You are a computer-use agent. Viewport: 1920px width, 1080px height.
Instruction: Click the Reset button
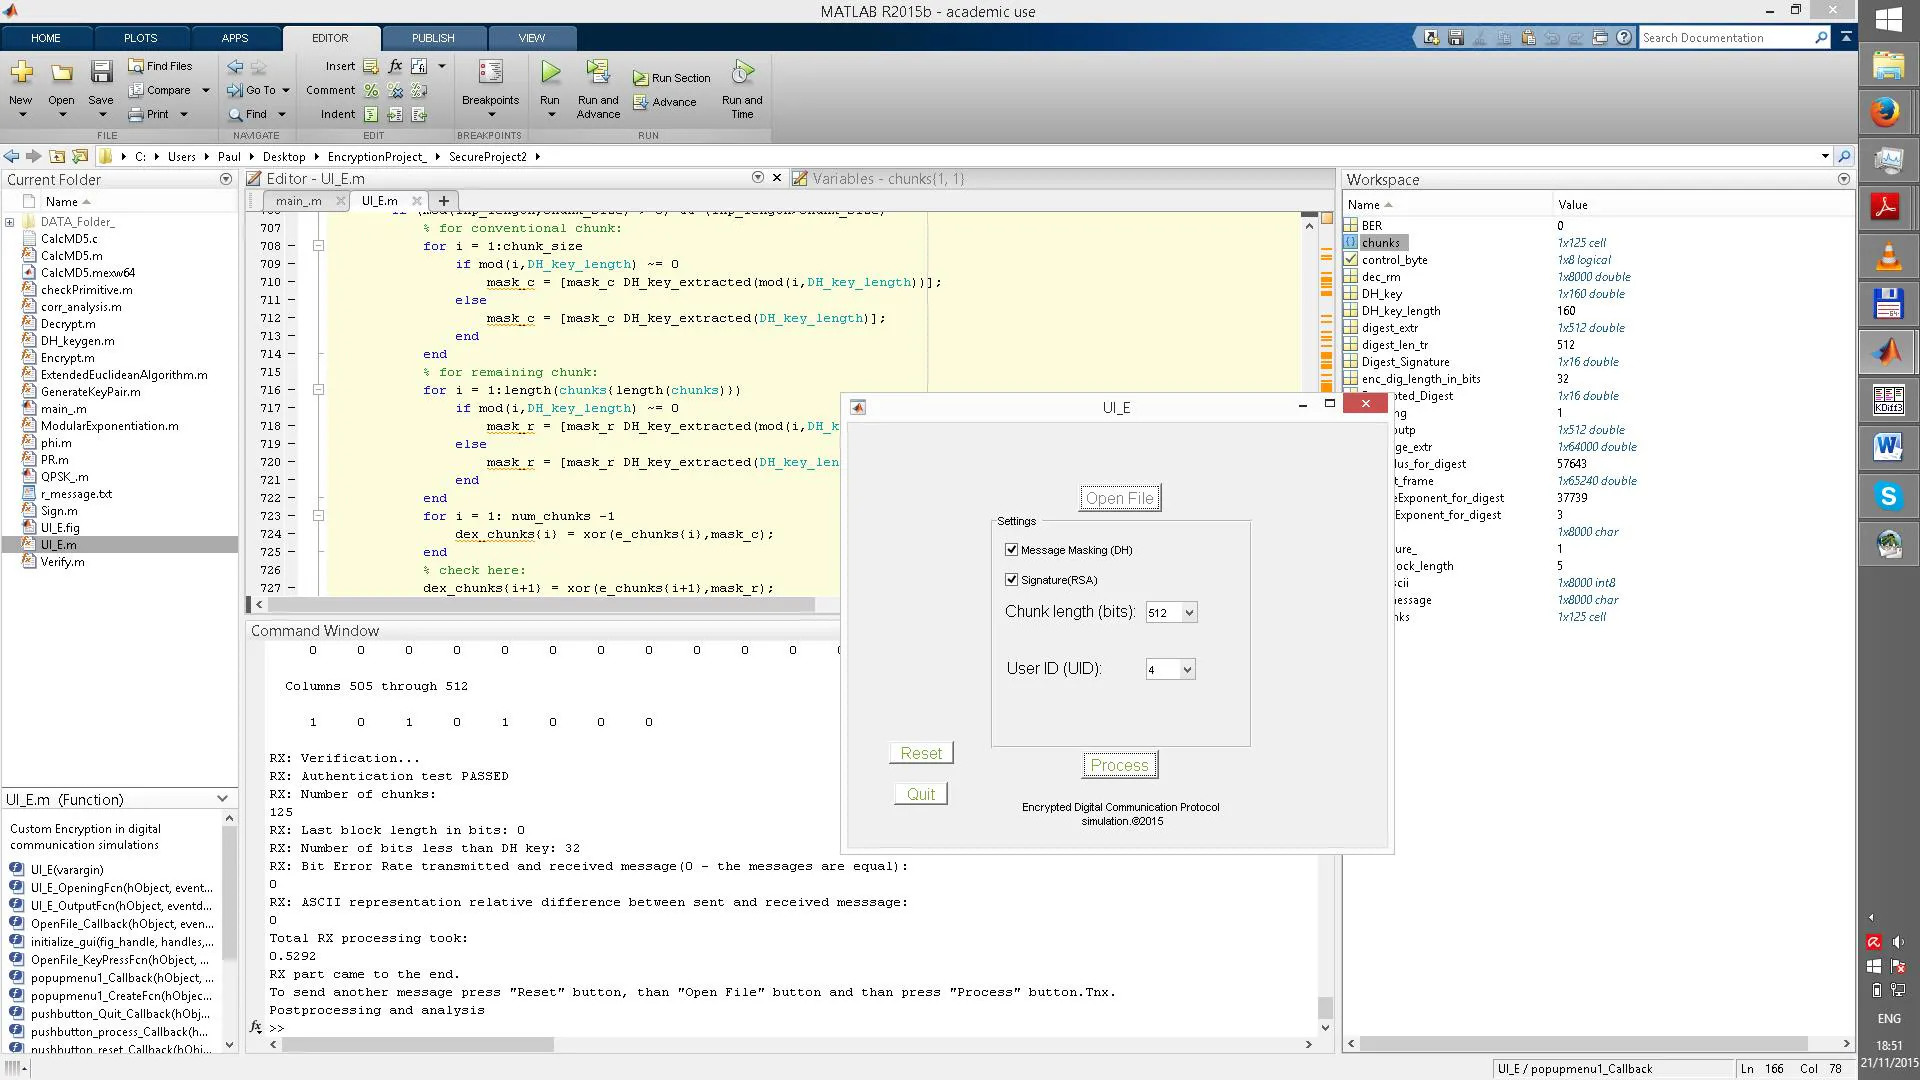coord(921,753)
